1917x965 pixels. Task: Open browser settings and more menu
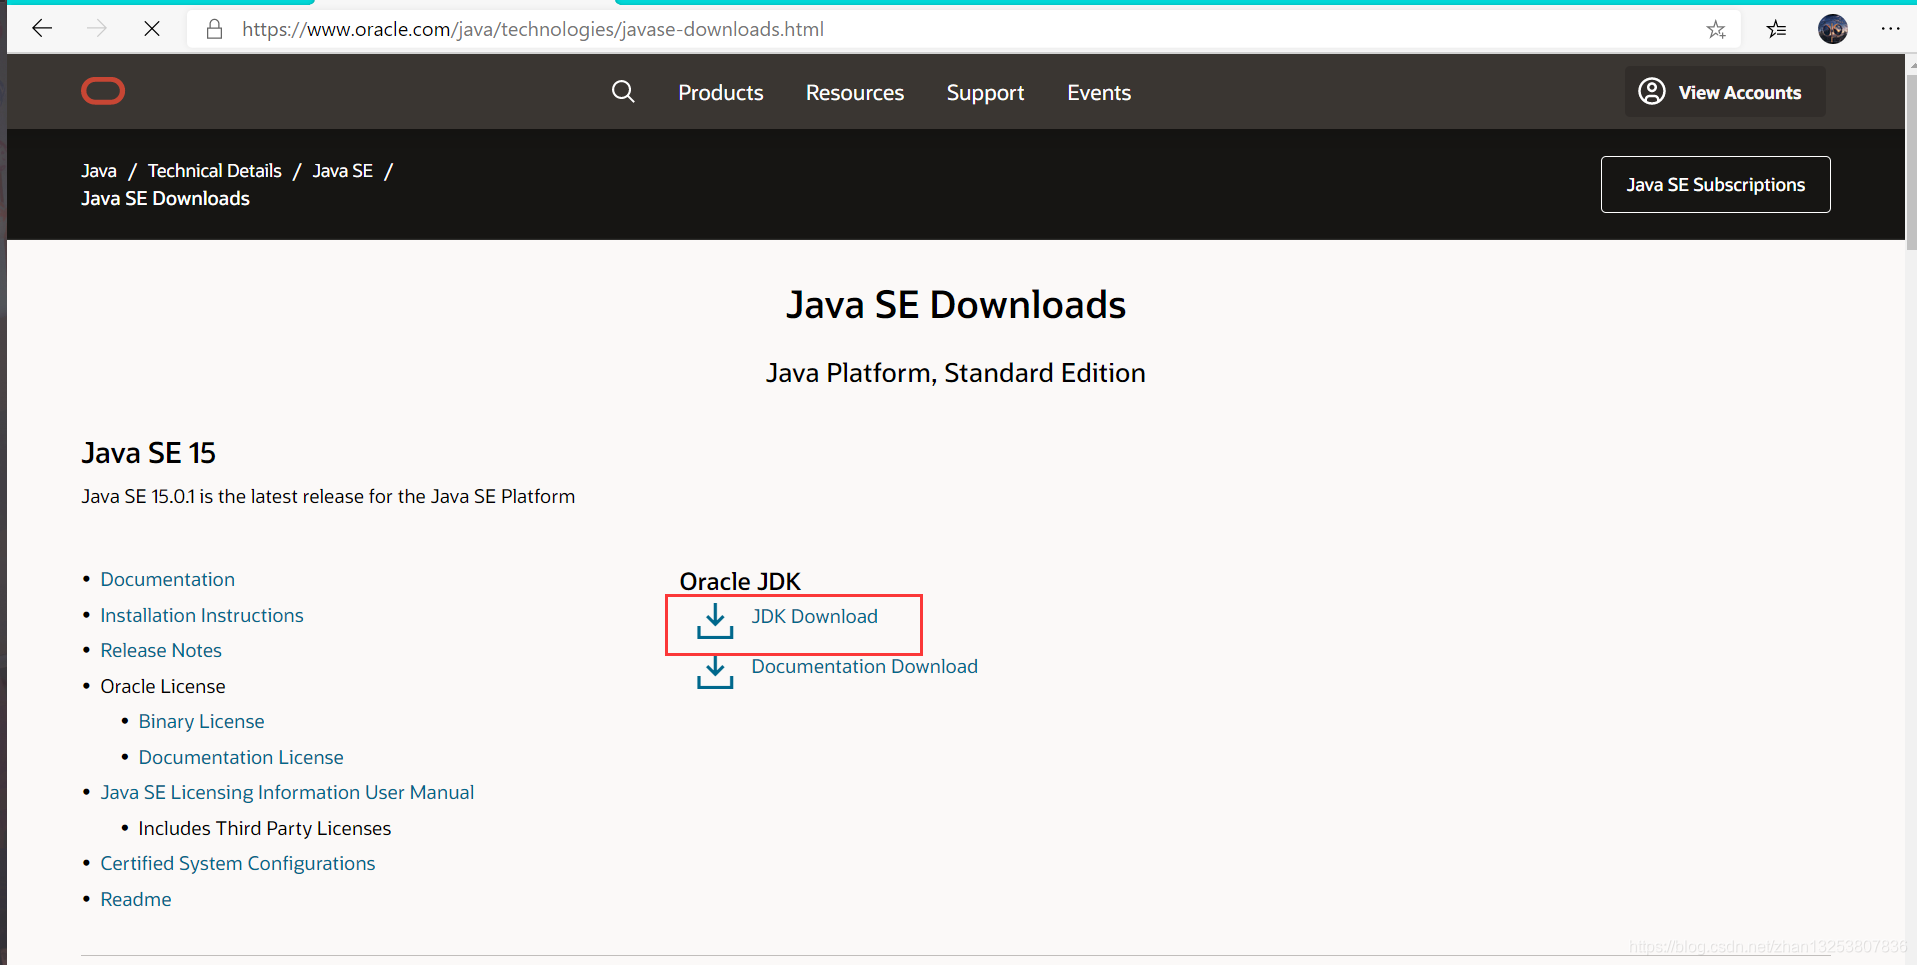[x=1890, y=29]
